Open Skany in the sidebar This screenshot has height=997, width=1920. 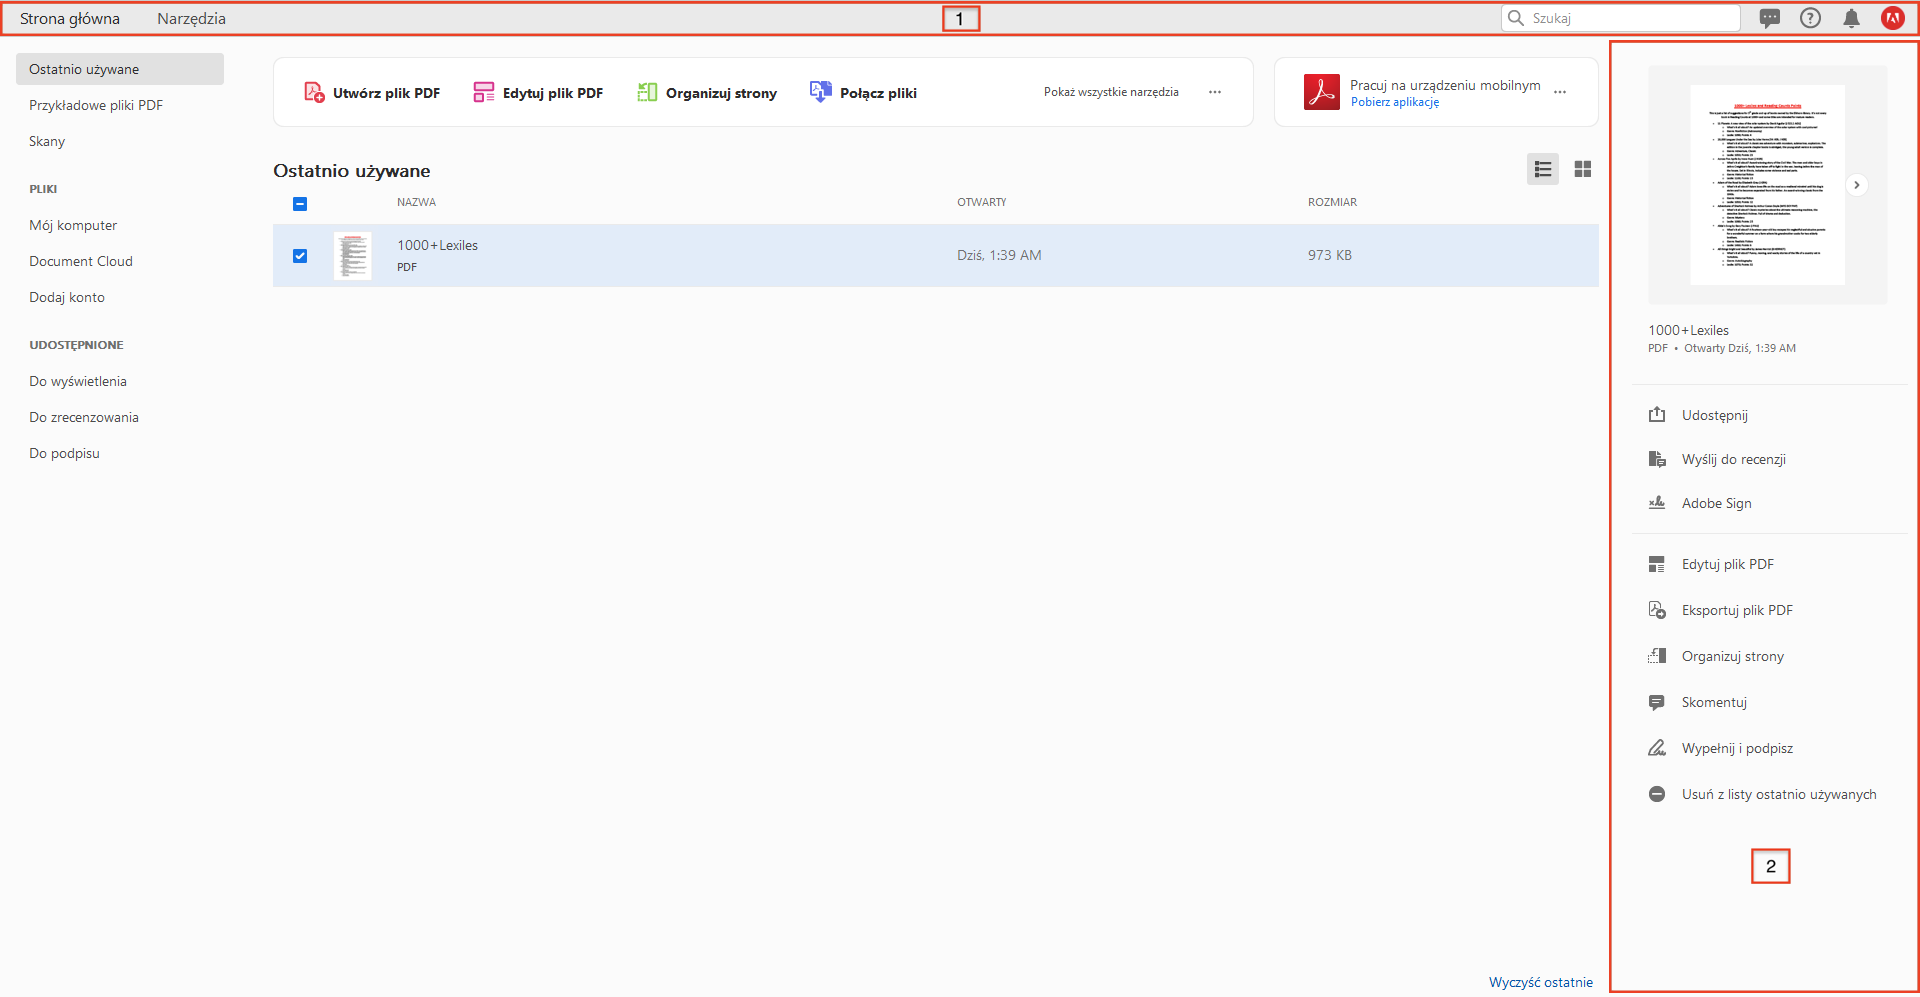(47, 141)
